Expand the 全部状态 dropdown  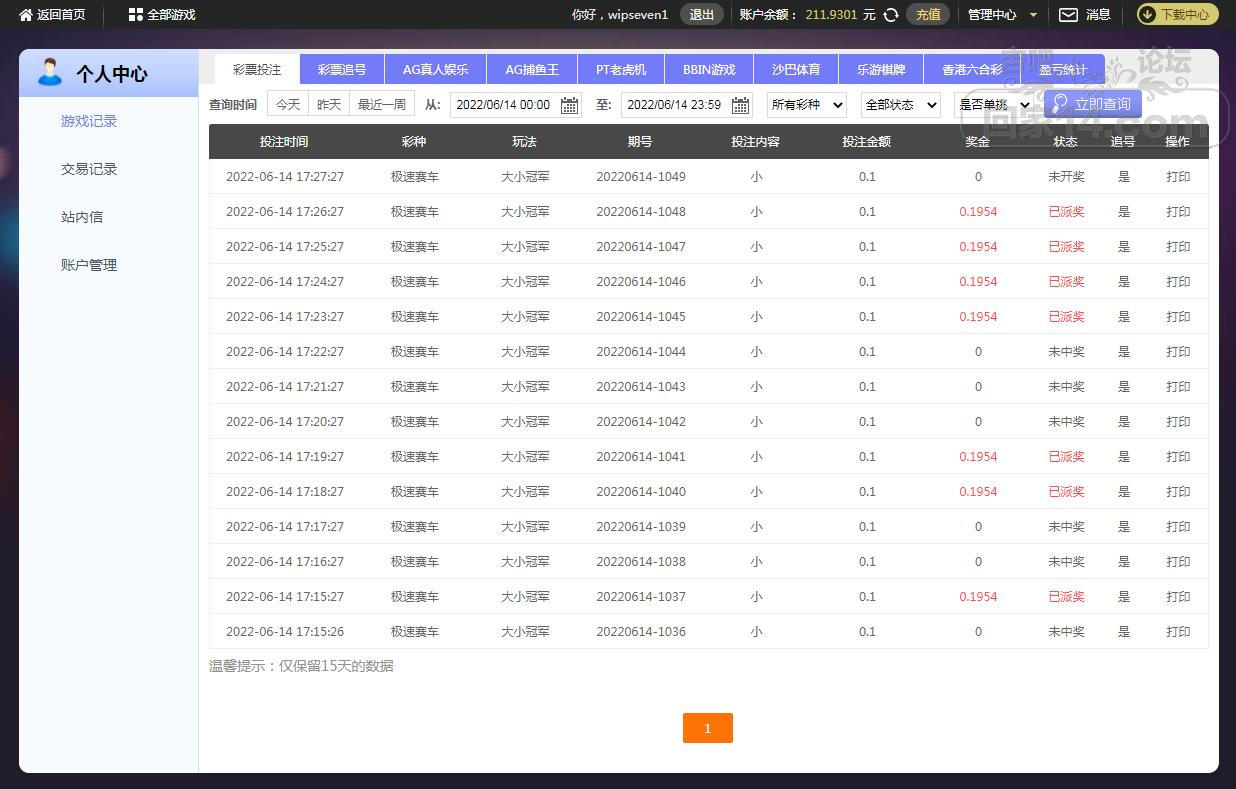tap(900, 105)
